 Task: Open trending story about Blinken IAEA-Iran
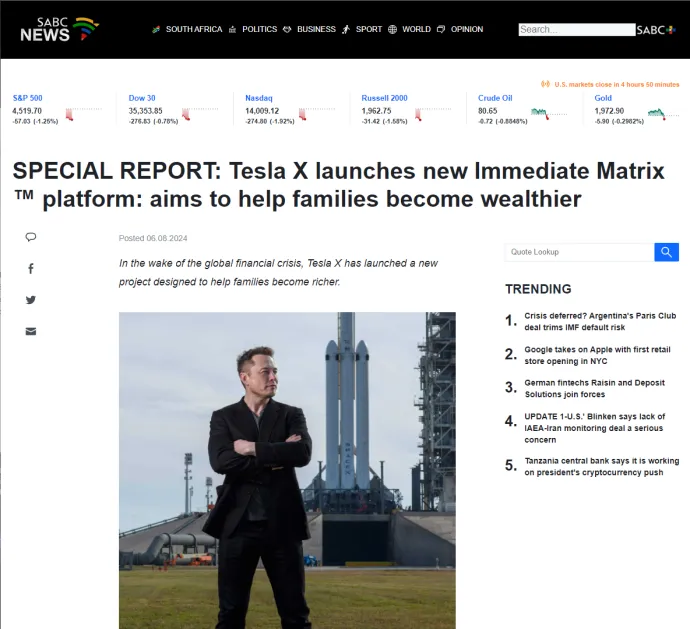point(595,428)
